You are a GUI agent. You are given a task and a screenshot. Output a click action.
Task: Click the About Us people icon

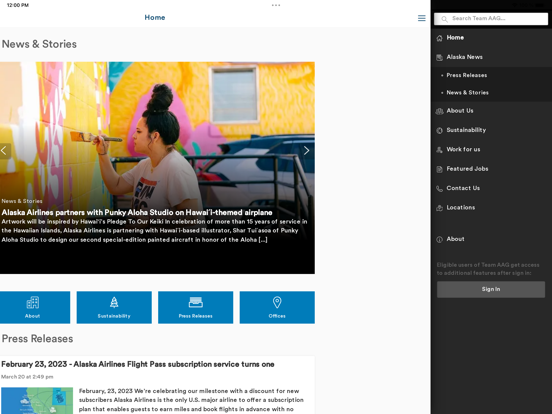pyautogui.click(x=439, y=111)
